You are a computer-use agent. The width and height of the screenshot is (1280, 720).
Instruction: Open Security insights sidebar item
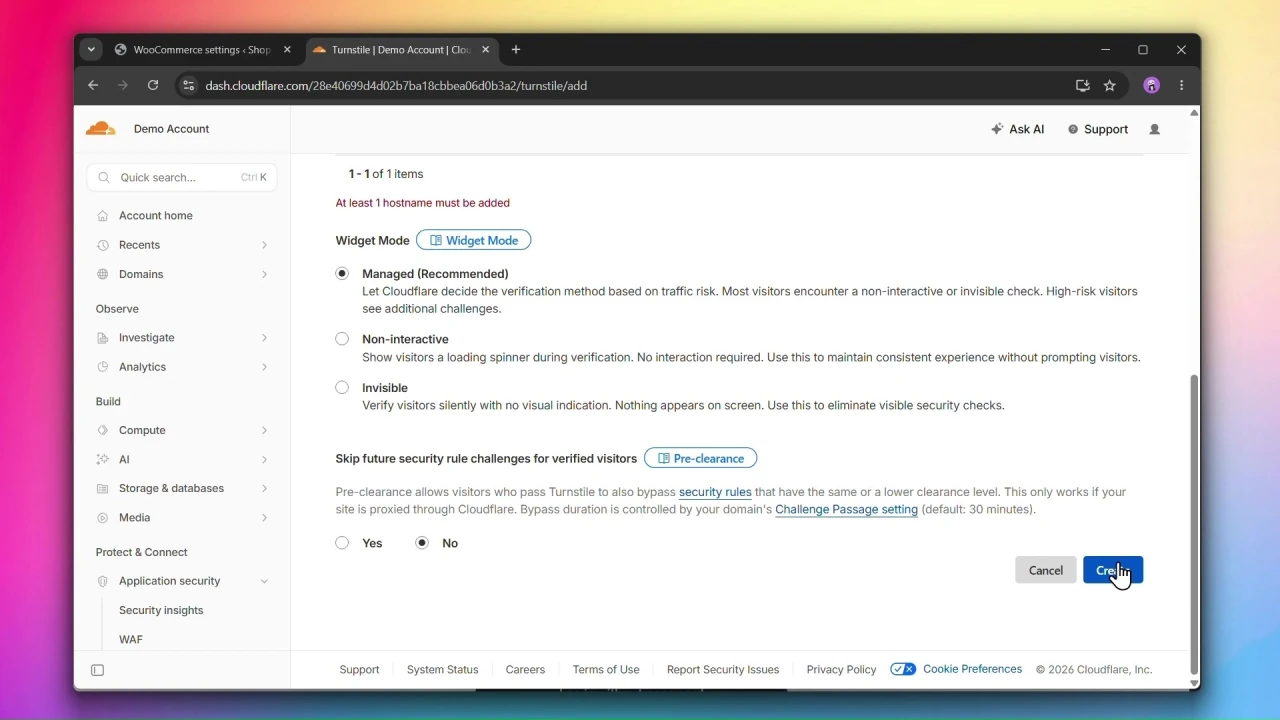click(161, 610)
